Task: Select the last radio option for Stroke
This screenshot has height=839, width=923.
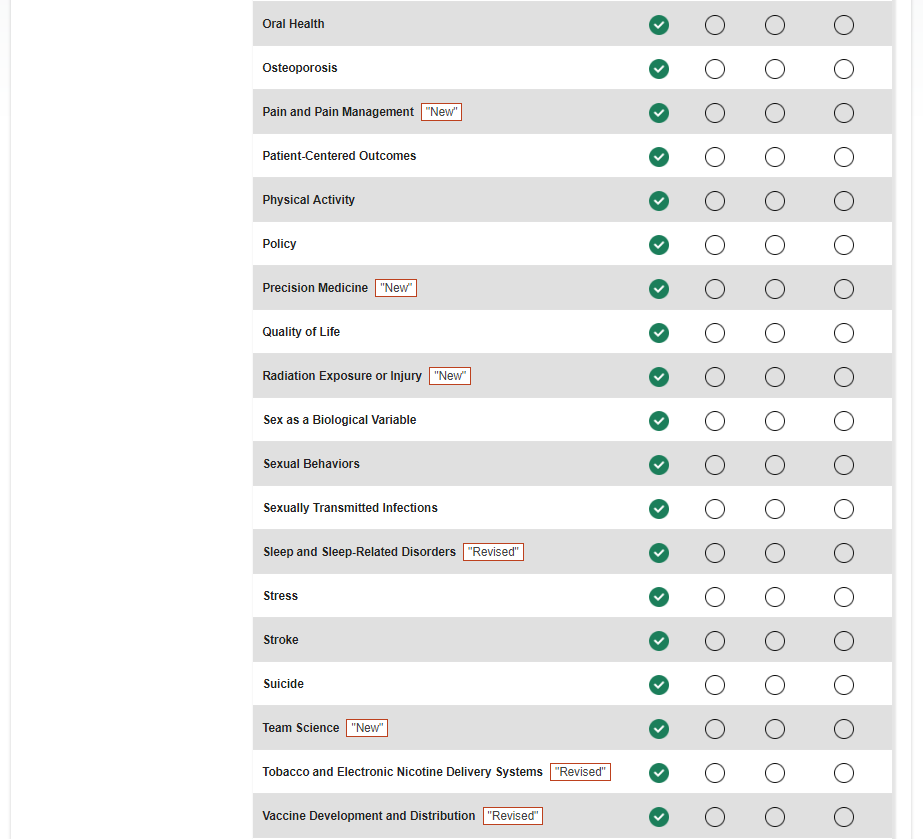Action: click(x=844, y=641)
